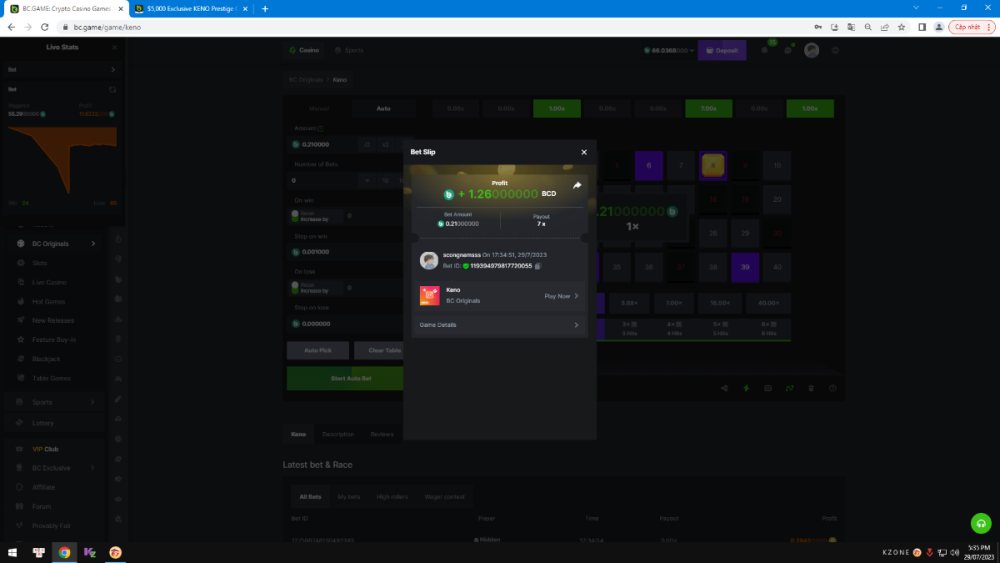
Task: Open Chrome from the Windows taskbar
Action: tap(64, 552)
